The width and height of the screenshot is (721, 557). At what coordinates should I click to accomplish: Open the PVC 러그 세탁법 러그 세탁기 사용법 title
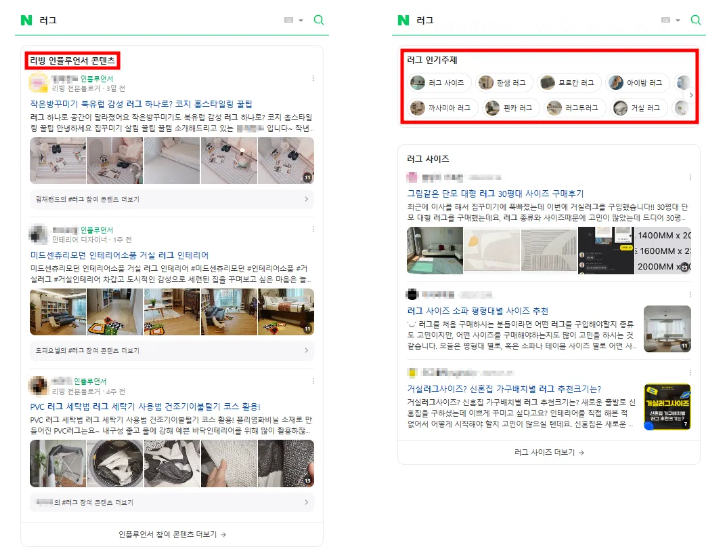(145, 407)
